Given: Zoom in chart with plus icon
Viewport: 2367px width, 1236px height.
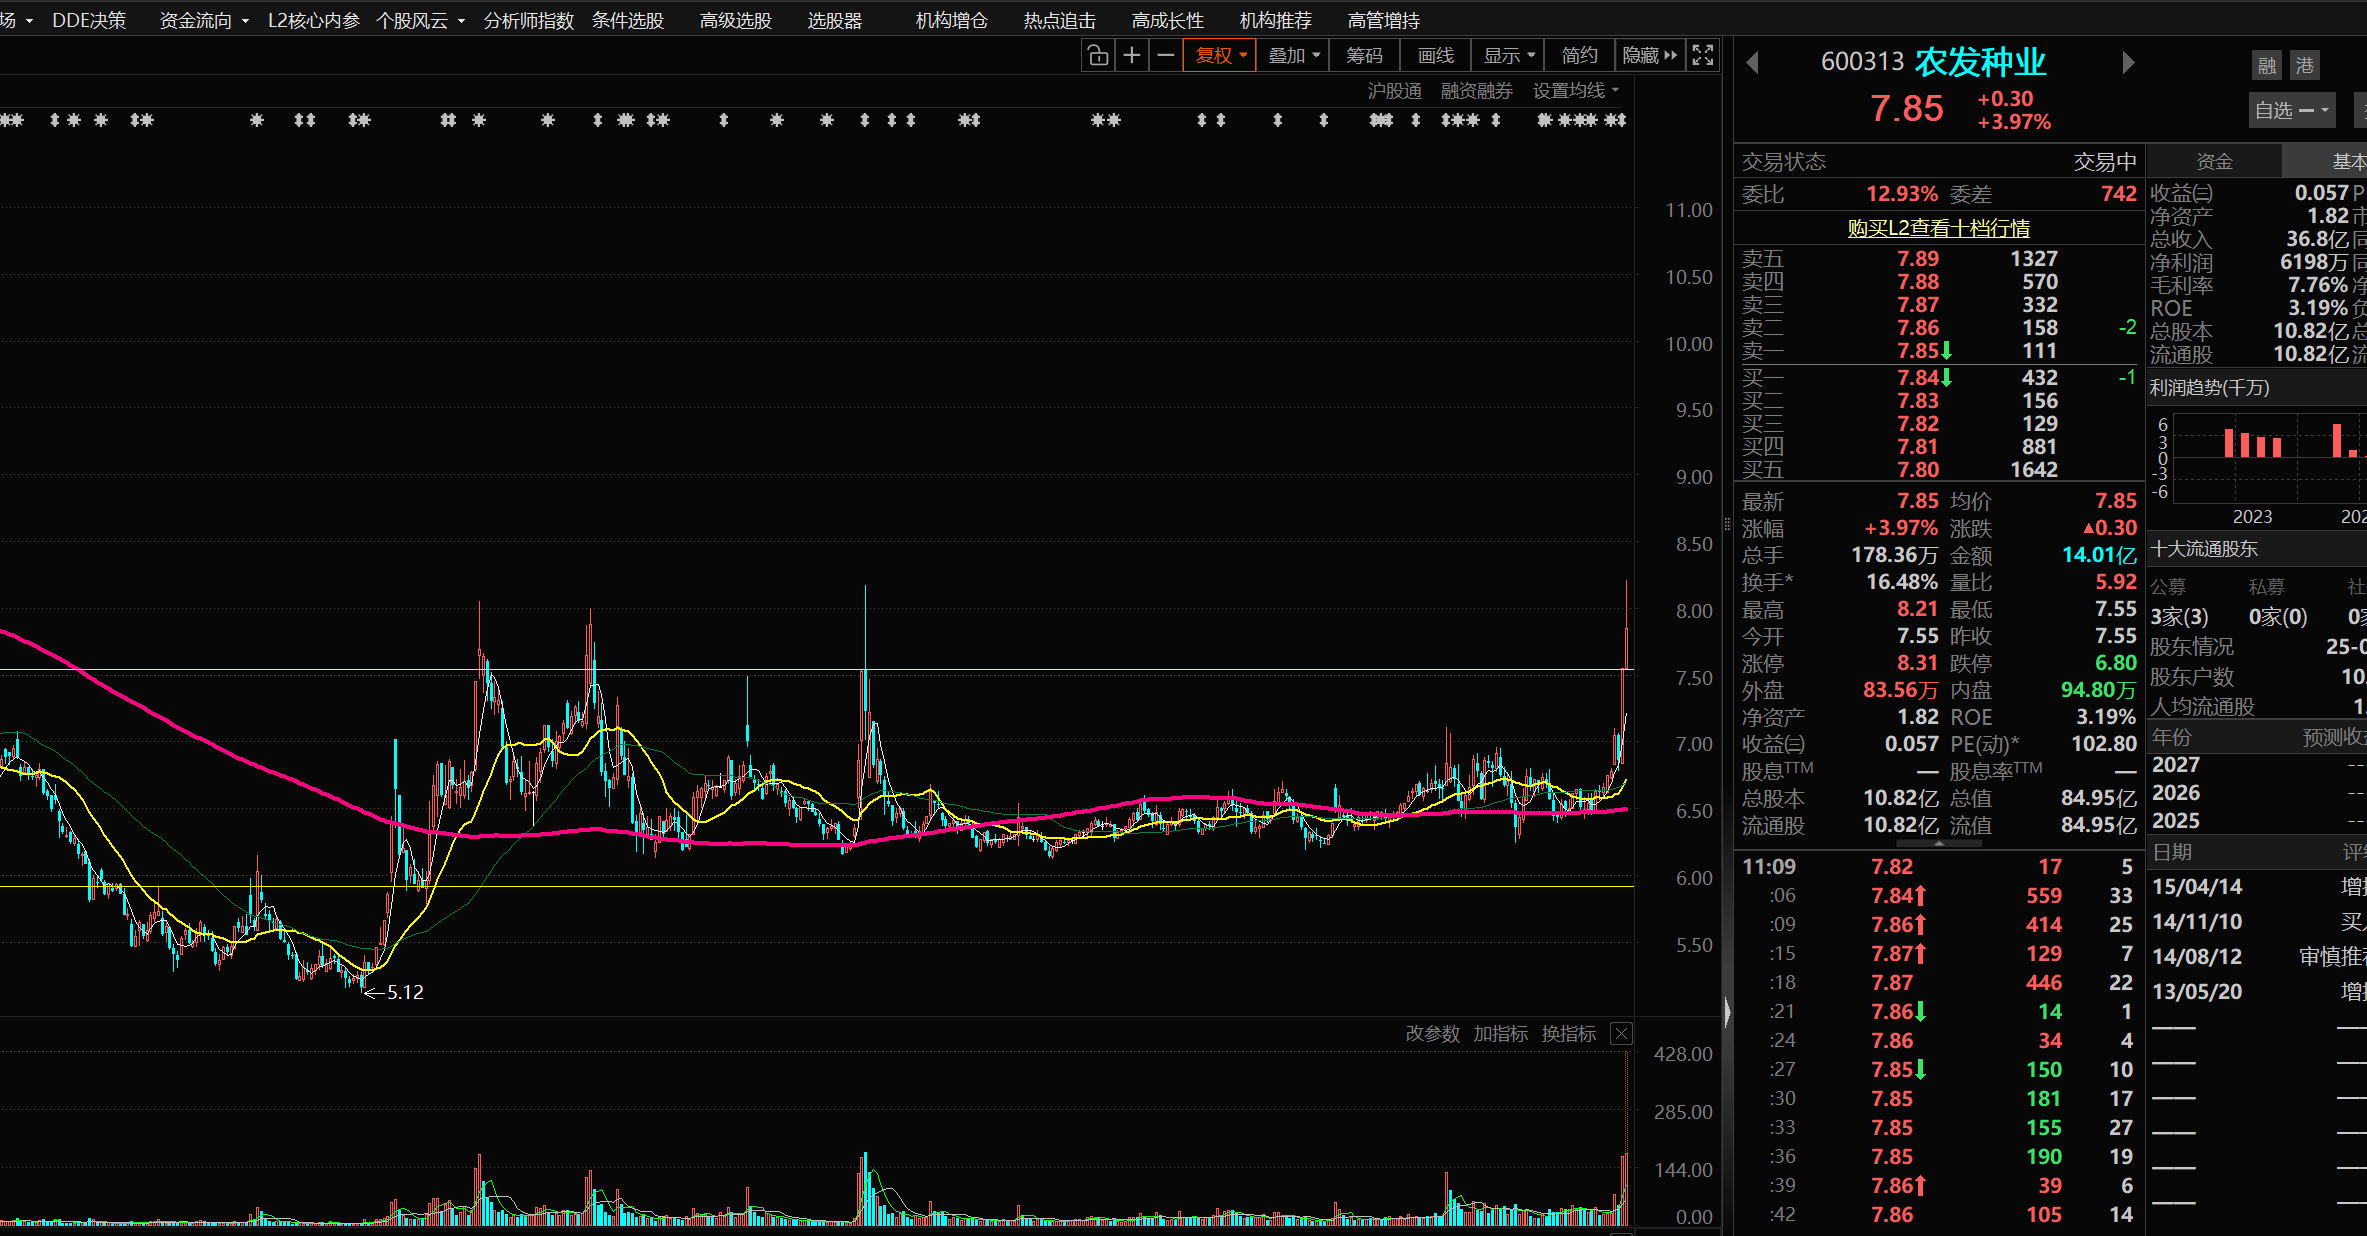Looking at the screenshot, I should tap(1132, 56).
